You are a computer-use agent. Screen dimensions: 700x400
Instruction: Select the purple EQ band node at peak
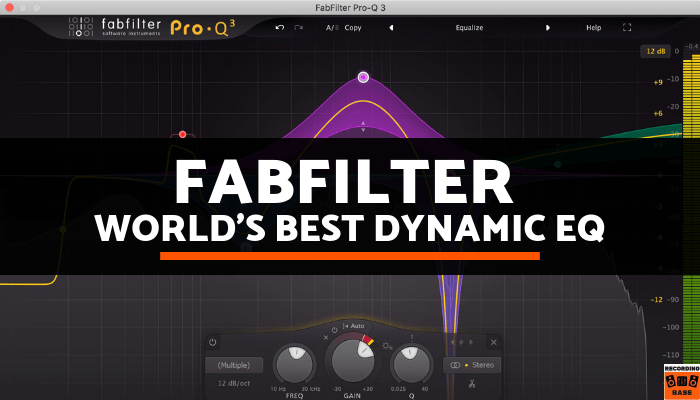click(363, 77)
